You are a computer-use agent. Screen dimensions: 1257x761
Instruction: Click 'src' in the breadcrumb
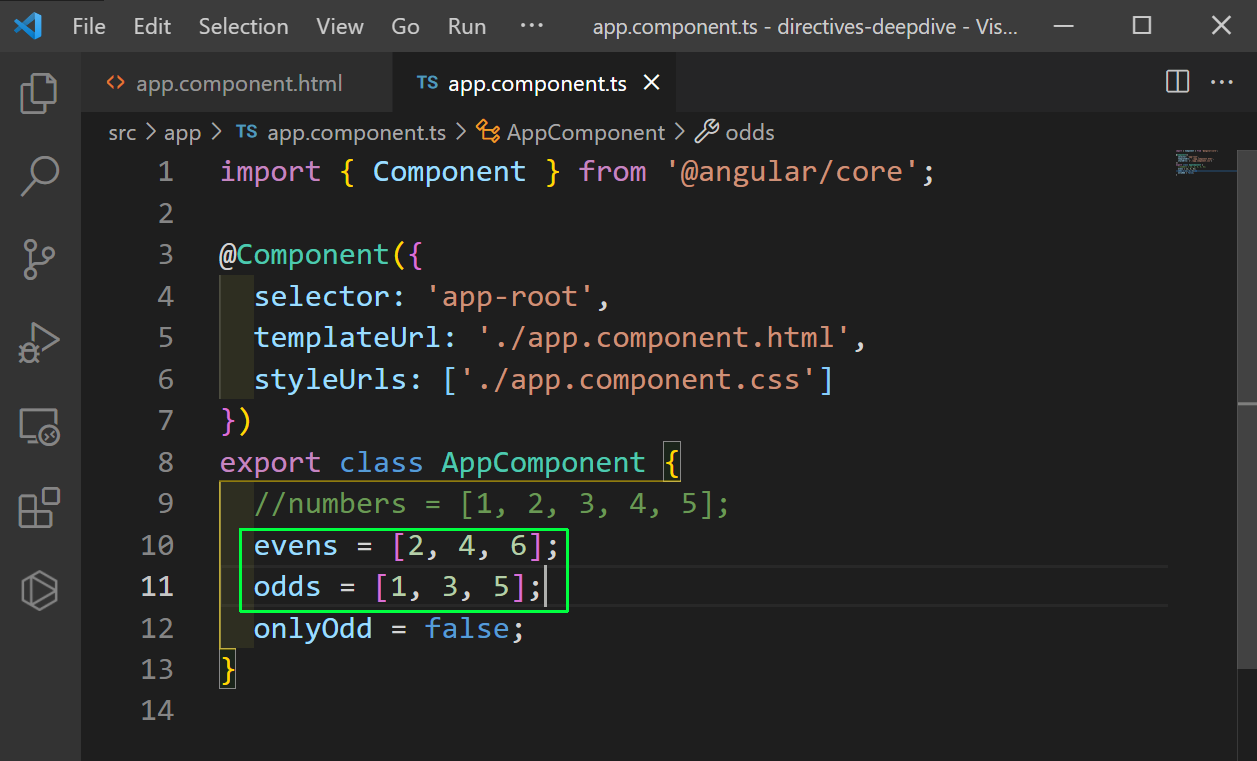(122, 133)
